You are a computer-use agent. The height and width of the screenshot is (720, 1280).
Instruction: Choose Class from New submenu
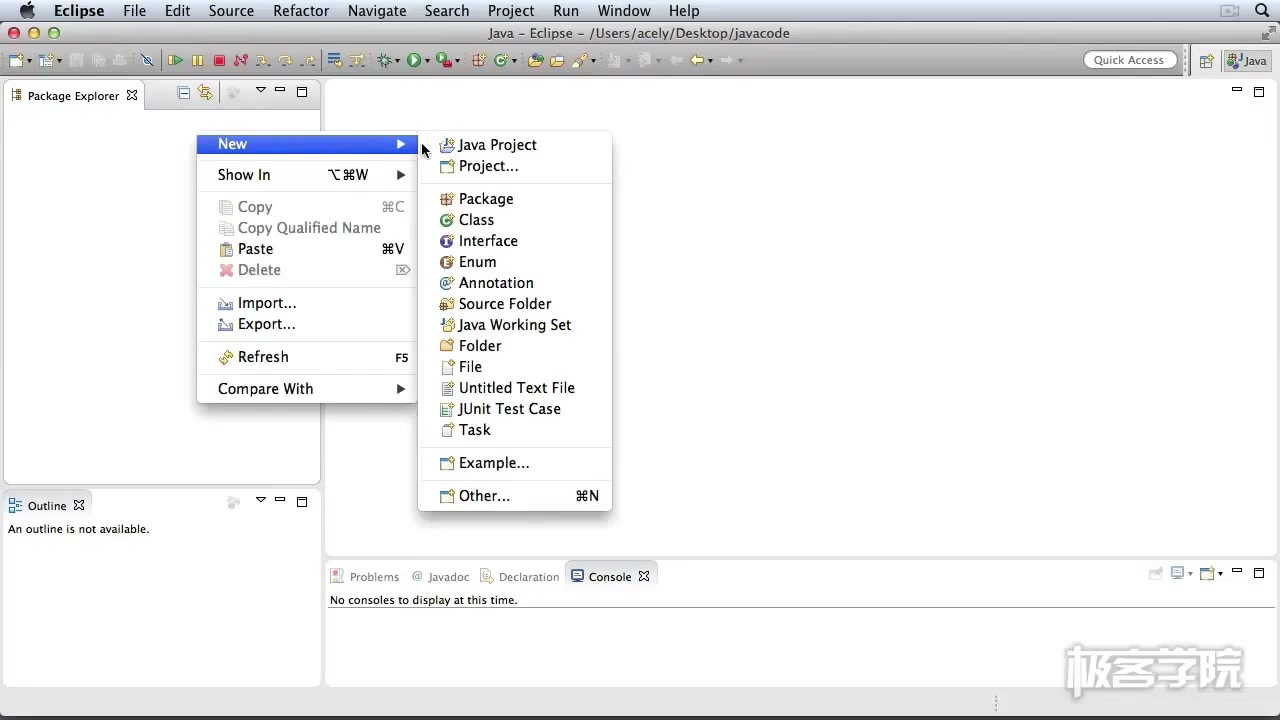point(514,219)
